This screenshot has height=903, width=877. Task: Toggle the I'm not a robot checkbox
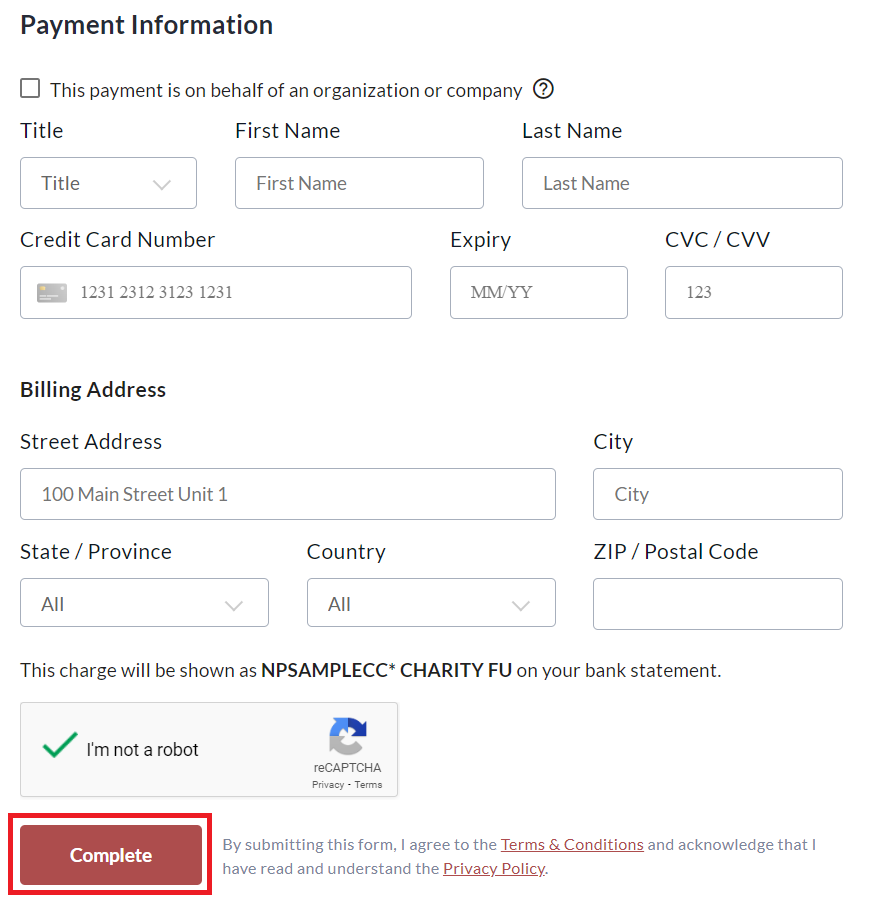(x=60, y=746)
